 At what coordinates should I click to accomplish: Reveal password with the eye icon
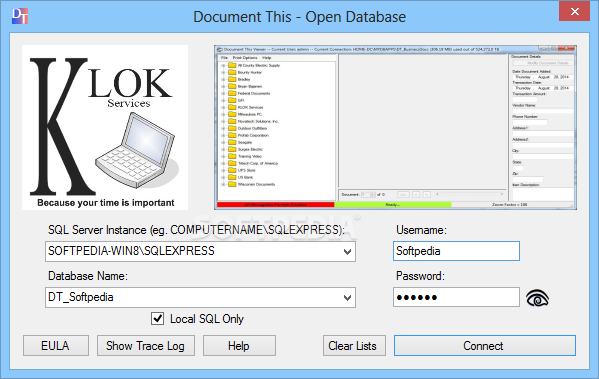pyautogui.click(x=537, y=298)
